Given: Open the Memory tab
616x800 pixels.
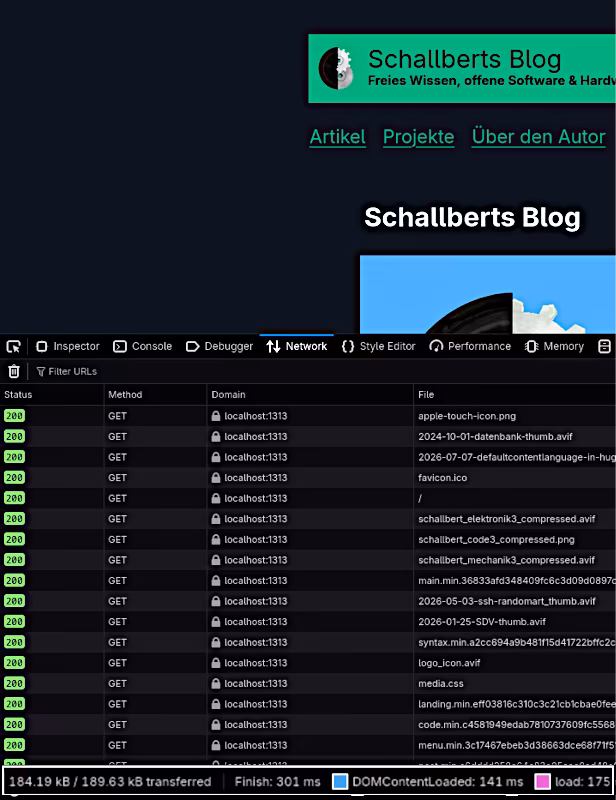Looking at the screenshot, I should click(x=554, y=346).
